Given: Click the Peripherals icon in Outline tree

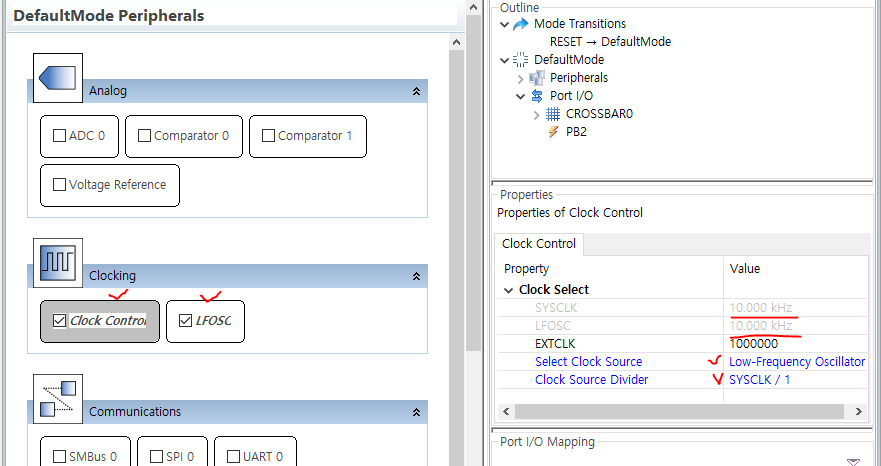Looking at the screenshot, I should coord(537,78).
